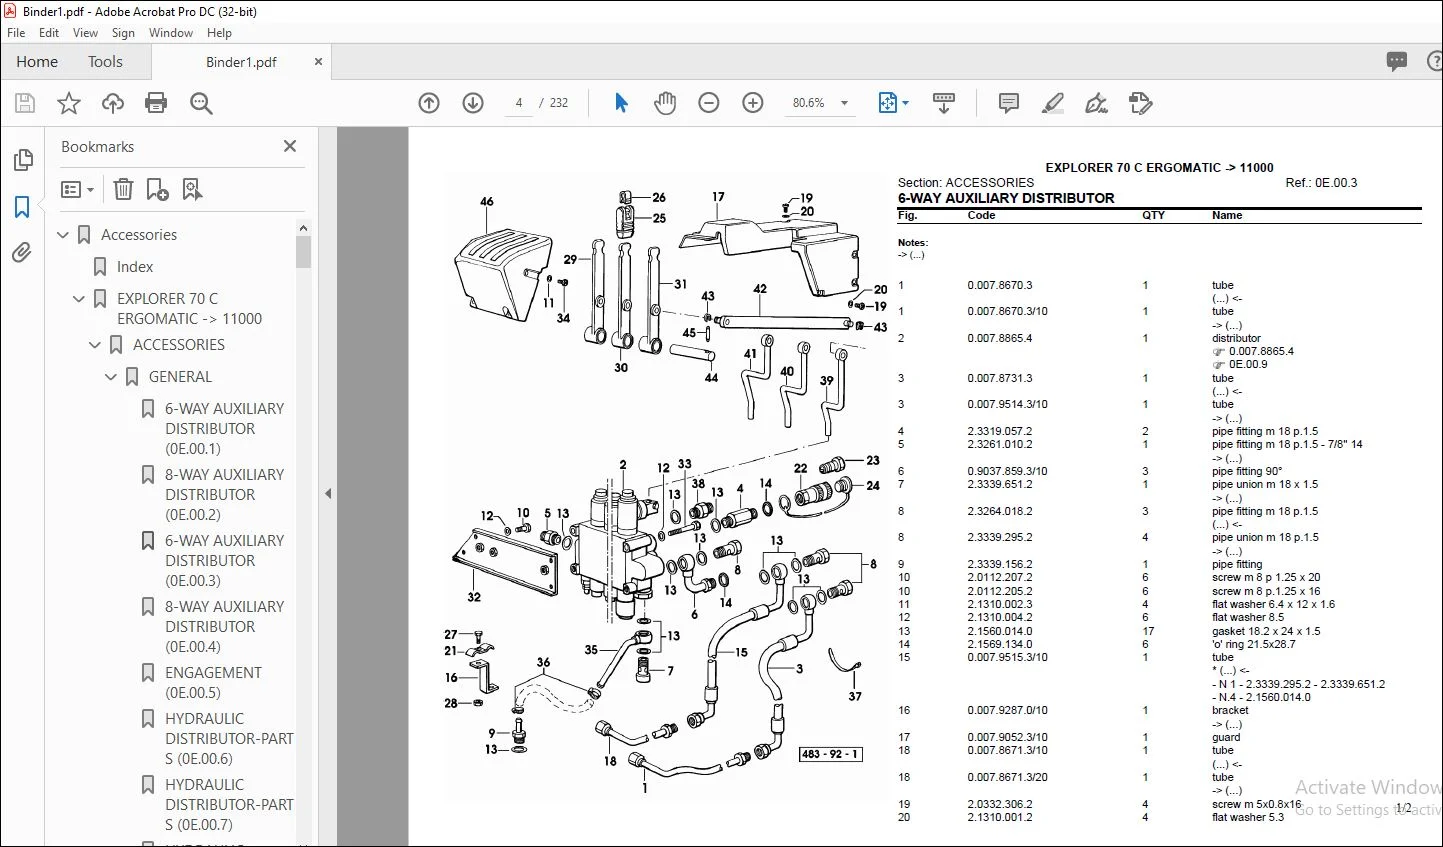Image resolution: width=1443 pixels, height=847 pixels.
Task: Collapse the navigation pane arrow
Action: [328, 493]
